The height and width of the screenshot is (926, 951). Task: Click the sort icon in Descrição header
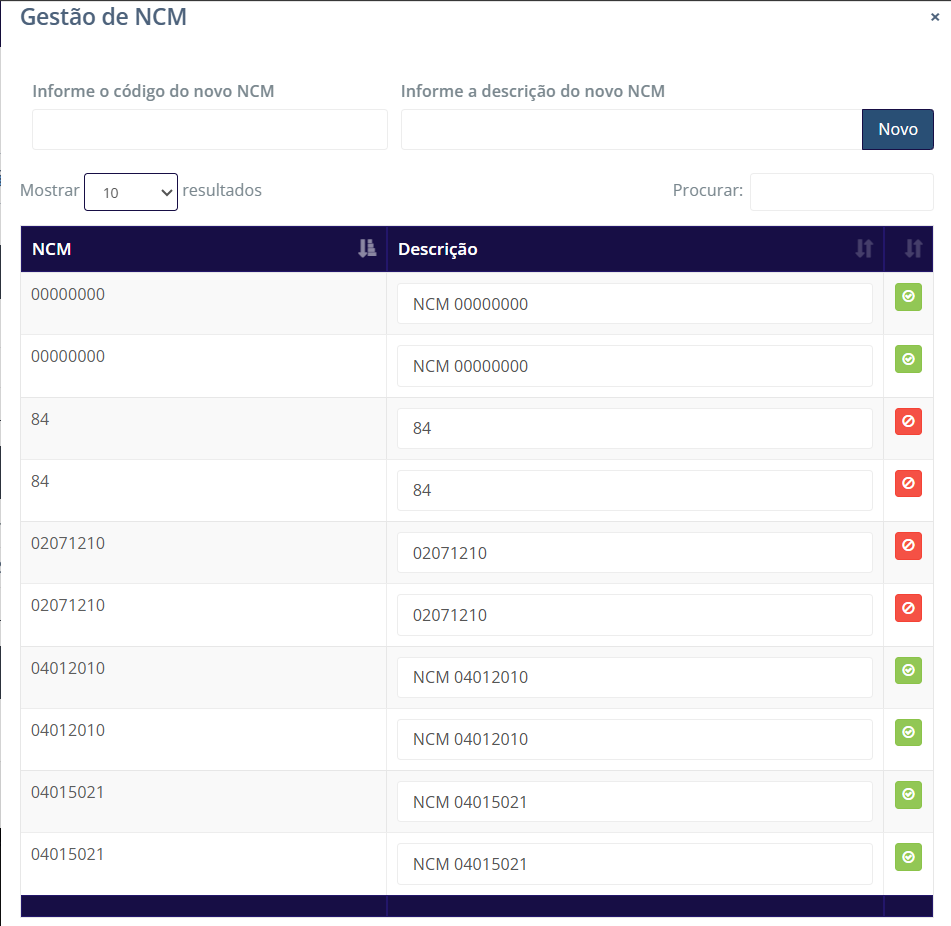coord(864,249)
